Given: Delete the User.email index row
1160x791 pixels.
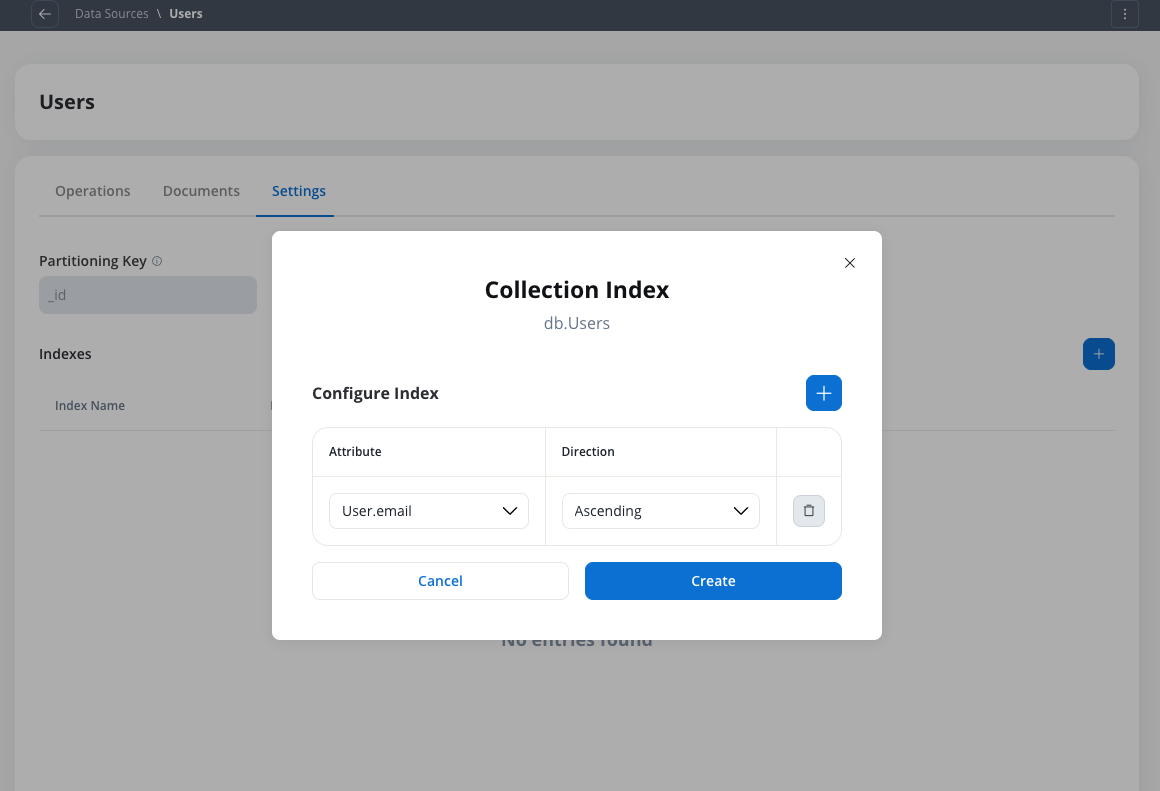Looking at the screenshot, I should pos(808,511).
